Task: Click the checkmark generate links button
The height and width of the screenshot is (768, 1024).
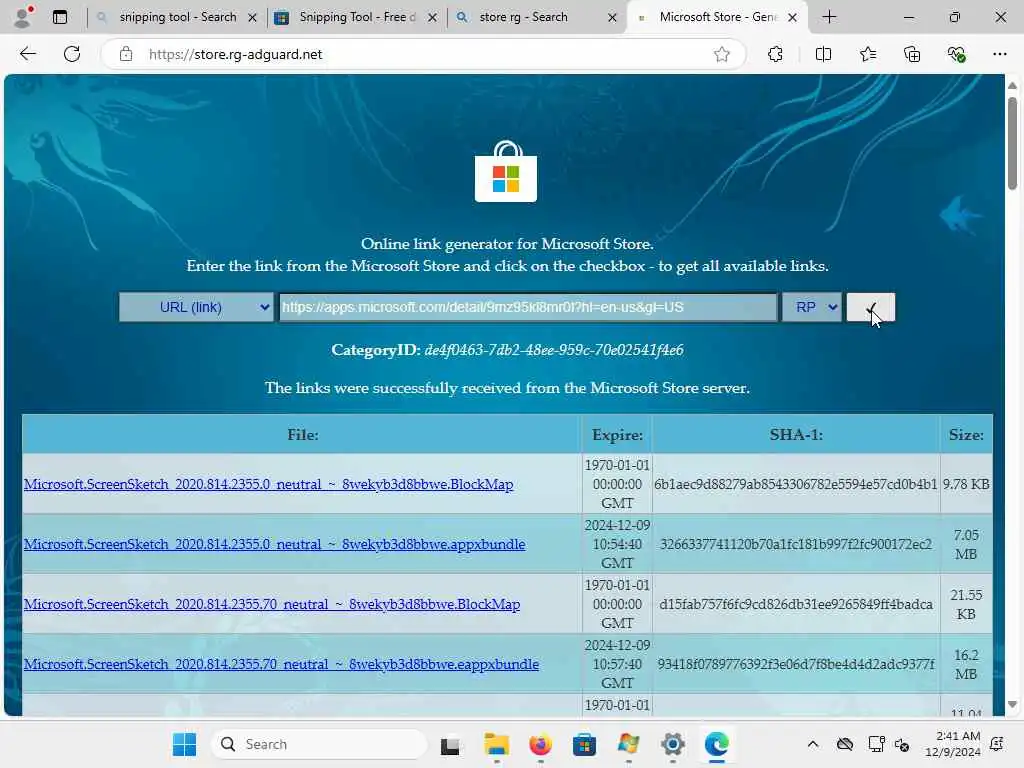Action: click(871, 307)
